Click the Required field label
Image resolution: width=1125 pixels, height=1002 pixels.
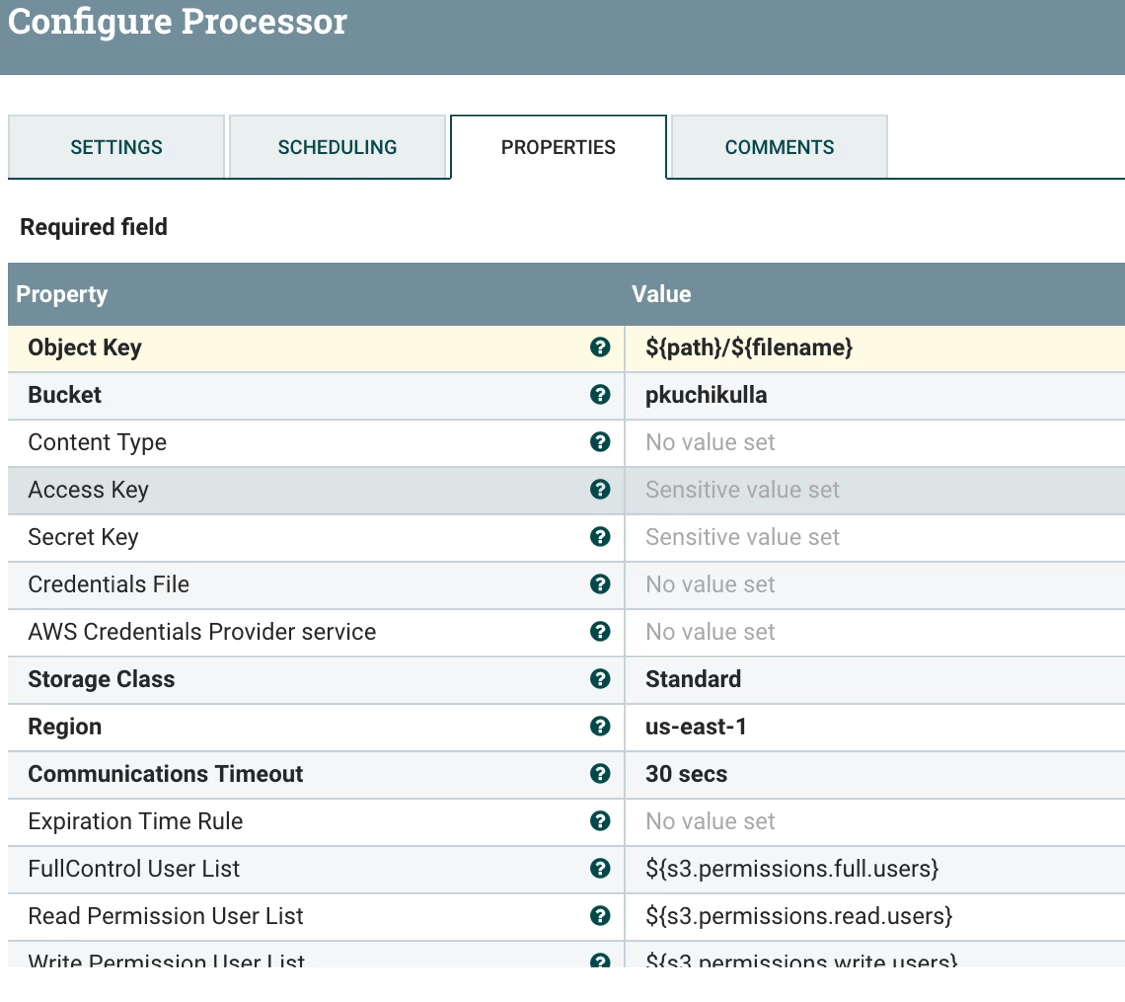point(93,227)
